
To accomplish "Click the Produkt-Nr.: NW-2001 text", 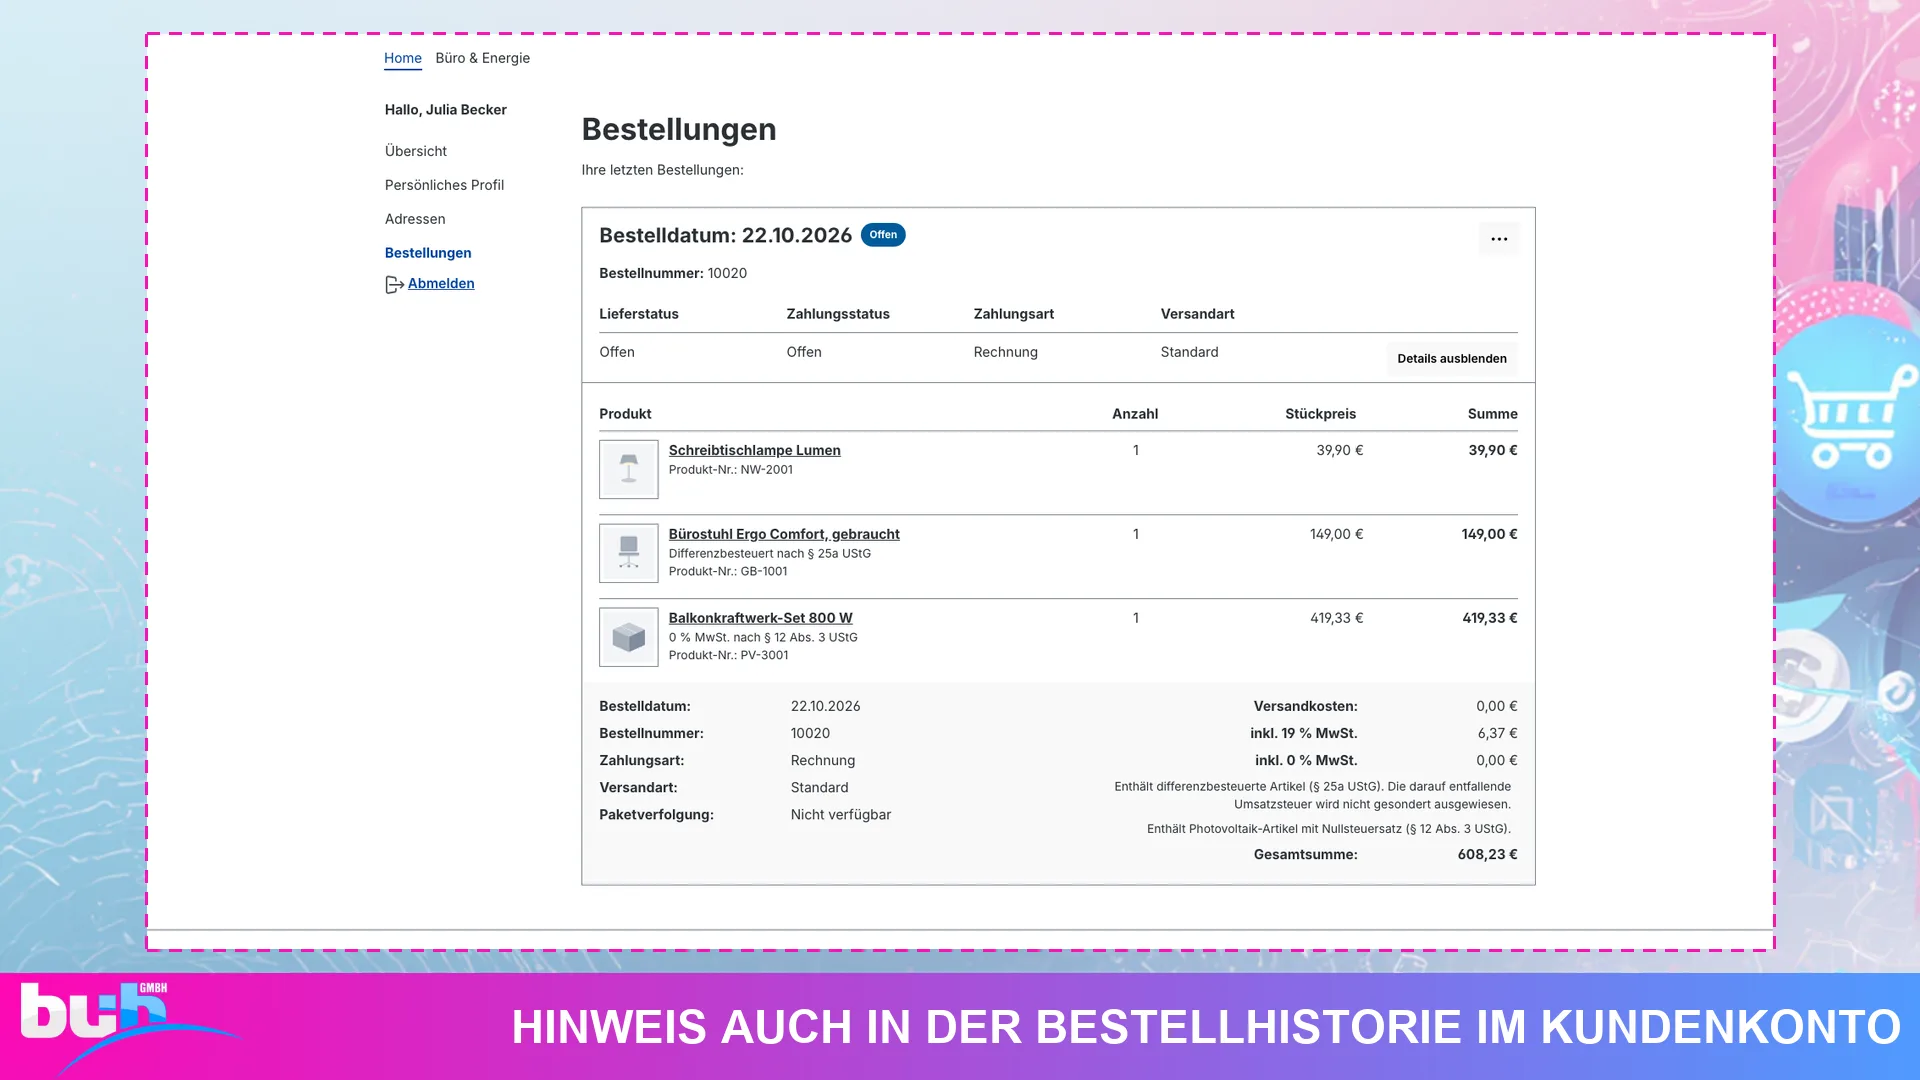I will coord(731,470).
